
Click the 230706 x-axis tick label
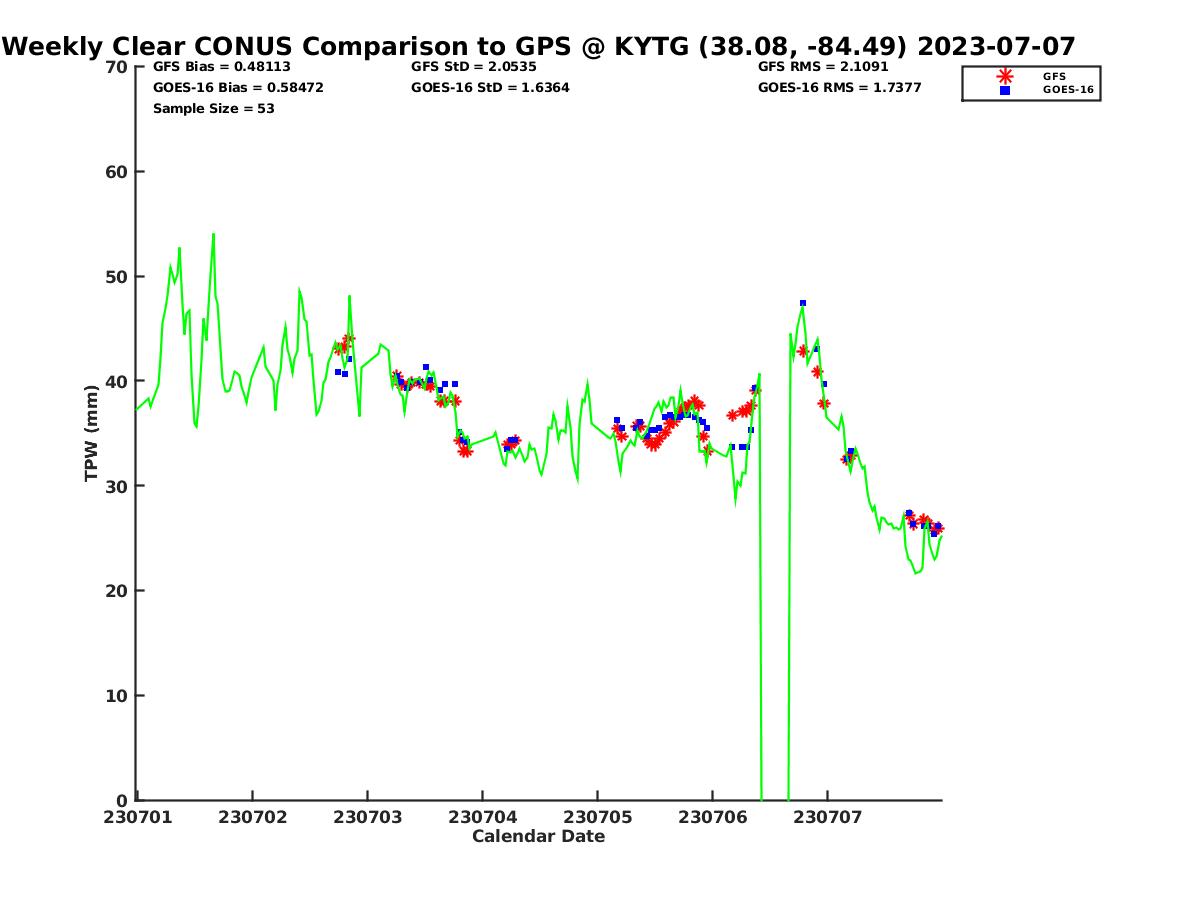pyautogui.click(x=712, y=817)
